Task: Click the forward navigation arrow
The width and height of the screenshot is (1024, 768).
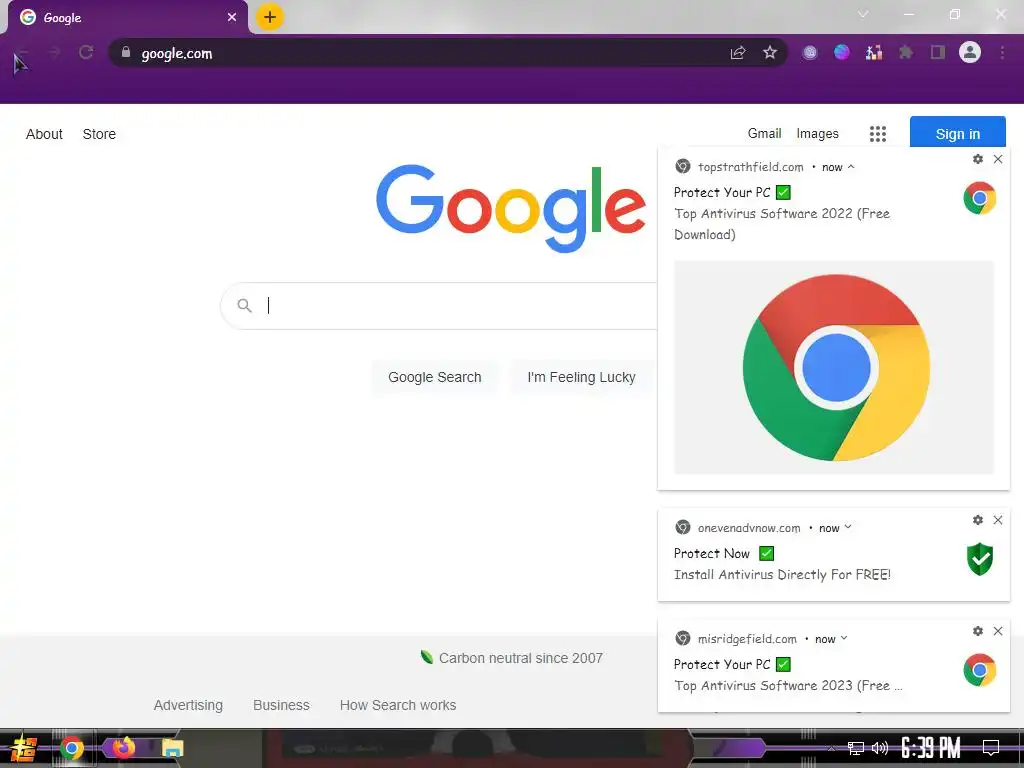Action: coord(54,52)
